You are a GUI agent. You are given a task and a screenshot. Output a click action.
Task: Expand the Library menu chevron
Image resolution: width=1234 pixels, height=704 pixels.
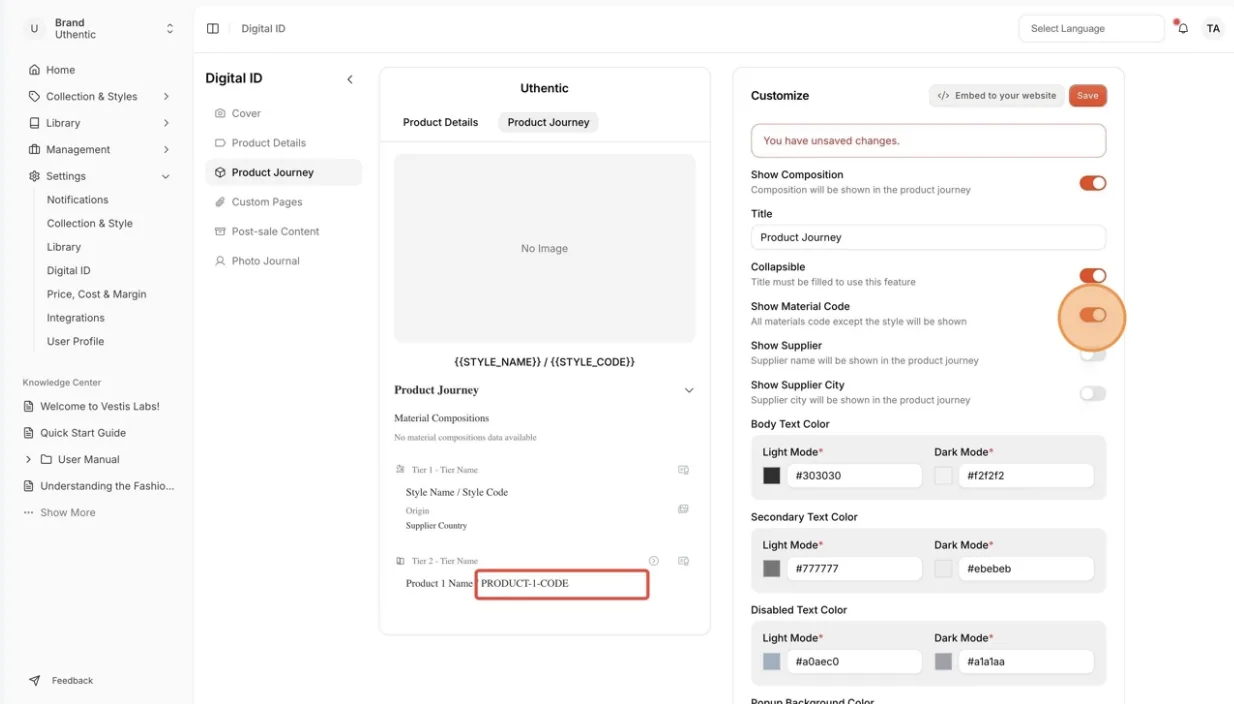(x=166, y=123)
